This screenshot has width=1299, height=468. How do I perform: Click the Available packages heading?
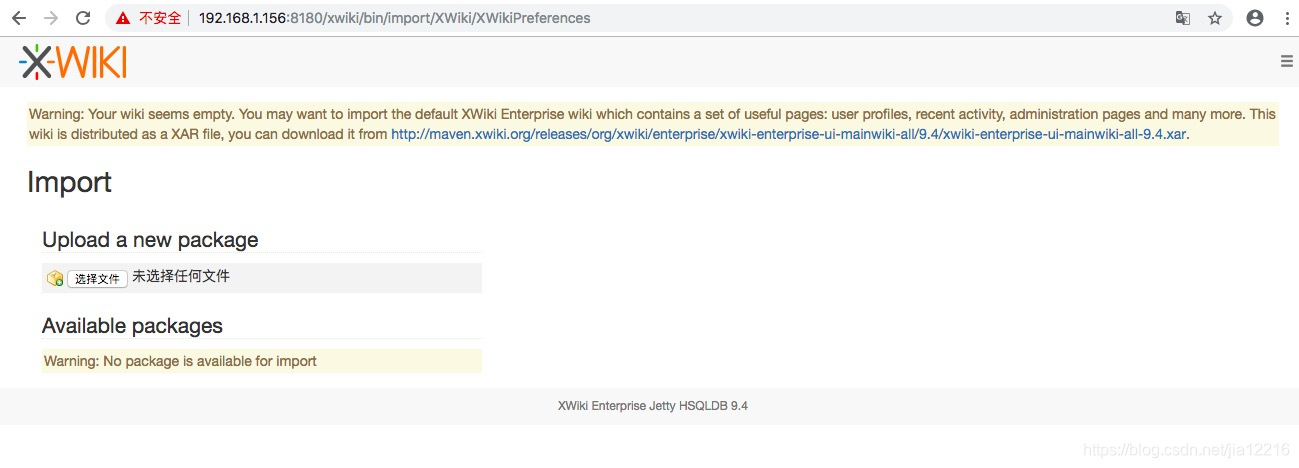(x=132, y=326)
